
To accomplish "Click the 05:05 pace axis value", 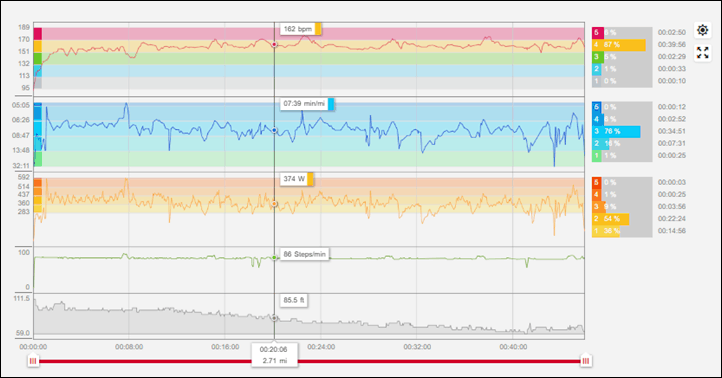I will coord(21,105).
